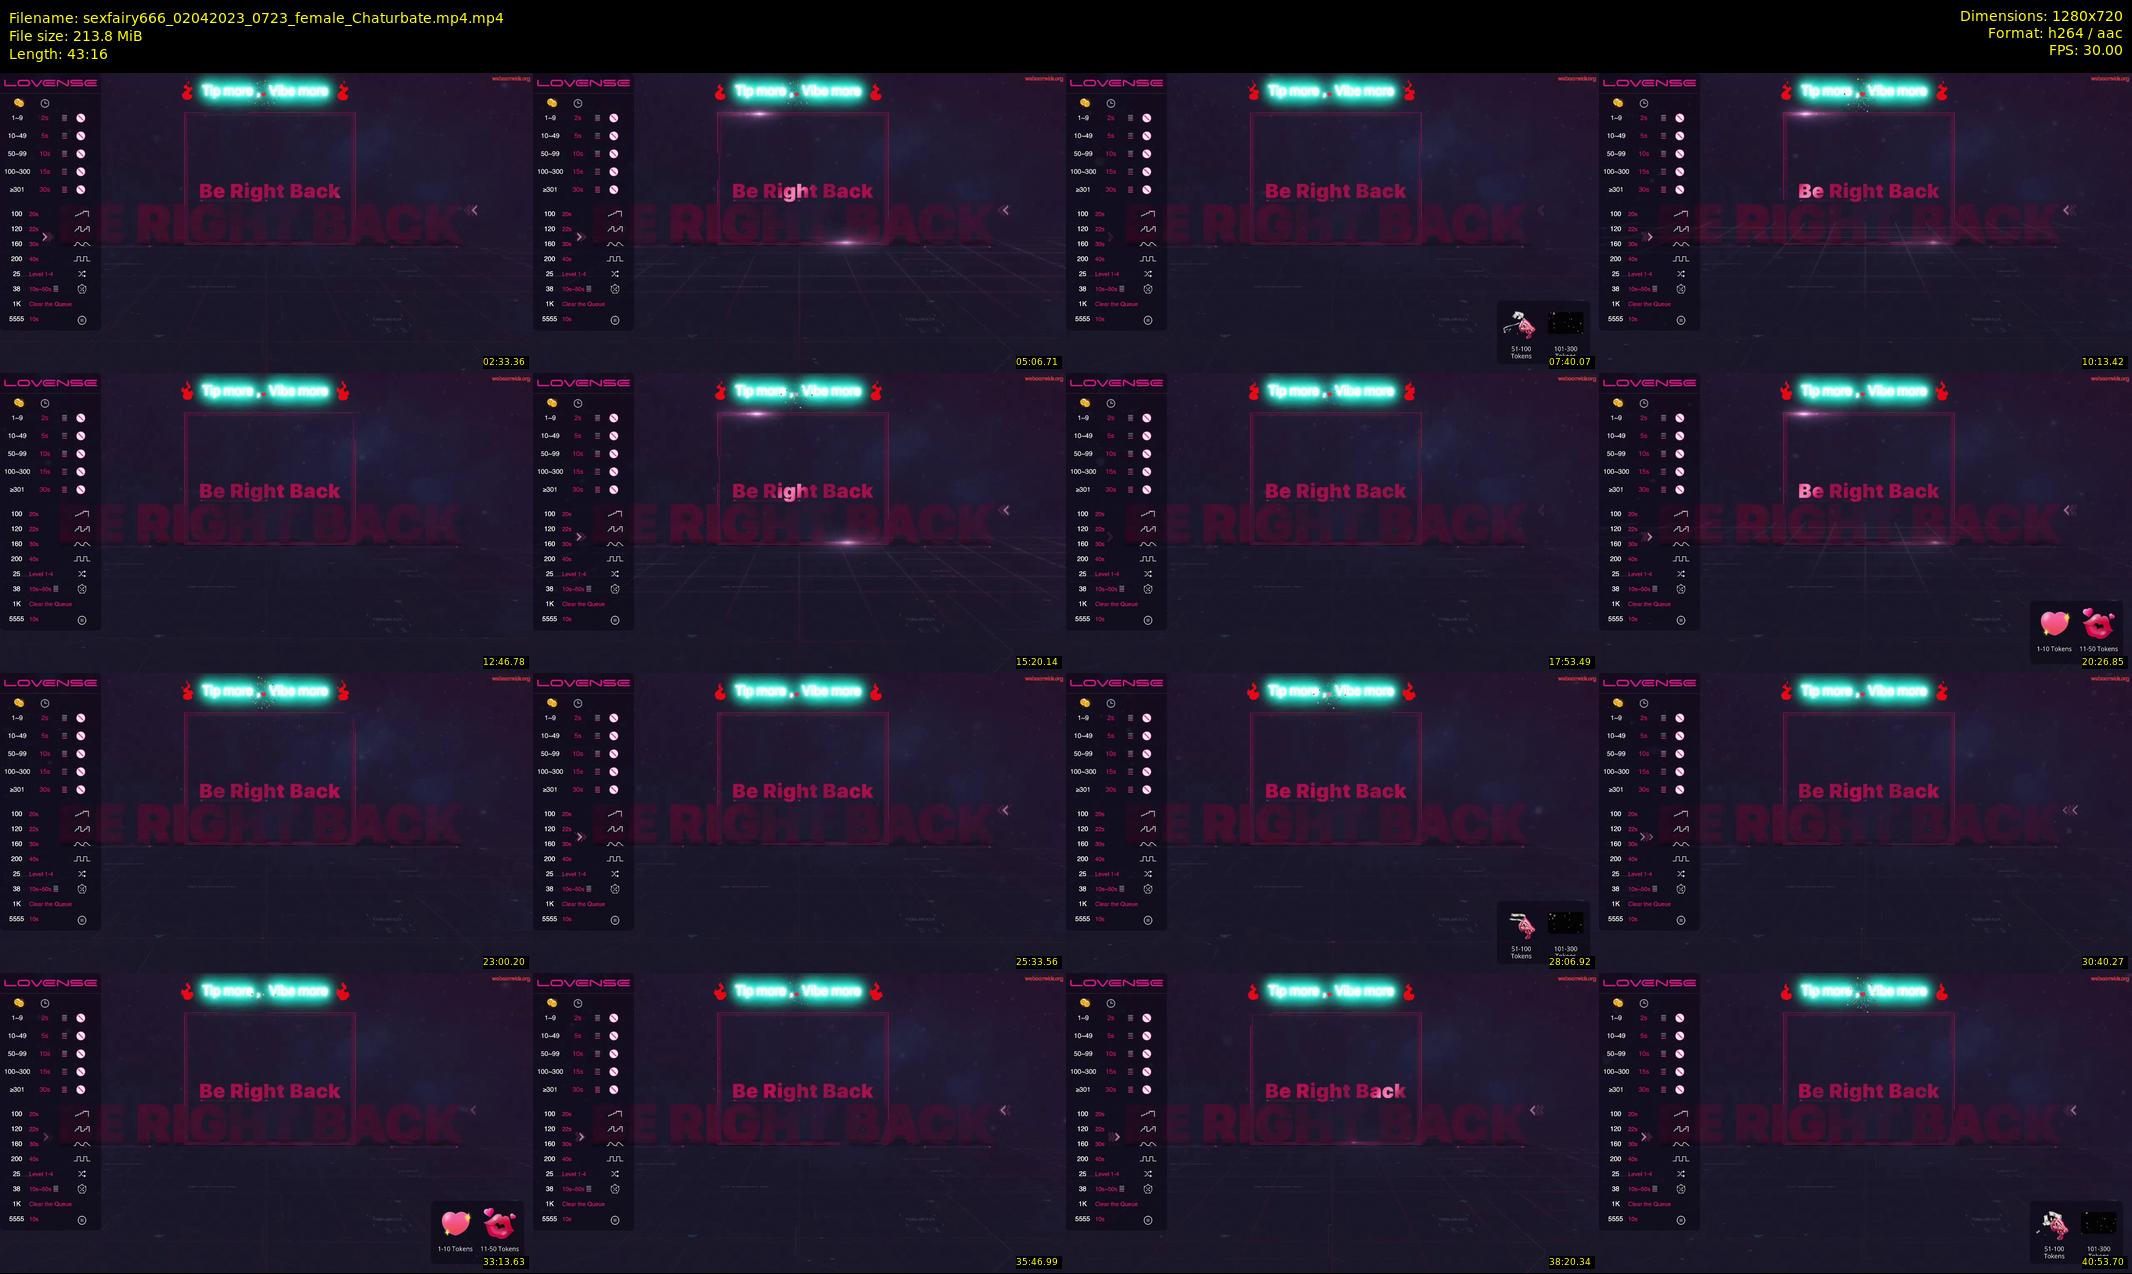Click the left chevron arrow in the 02:33.36 frame
The height and width of the screenshot is (1274, 2132).
click(474, 210)
